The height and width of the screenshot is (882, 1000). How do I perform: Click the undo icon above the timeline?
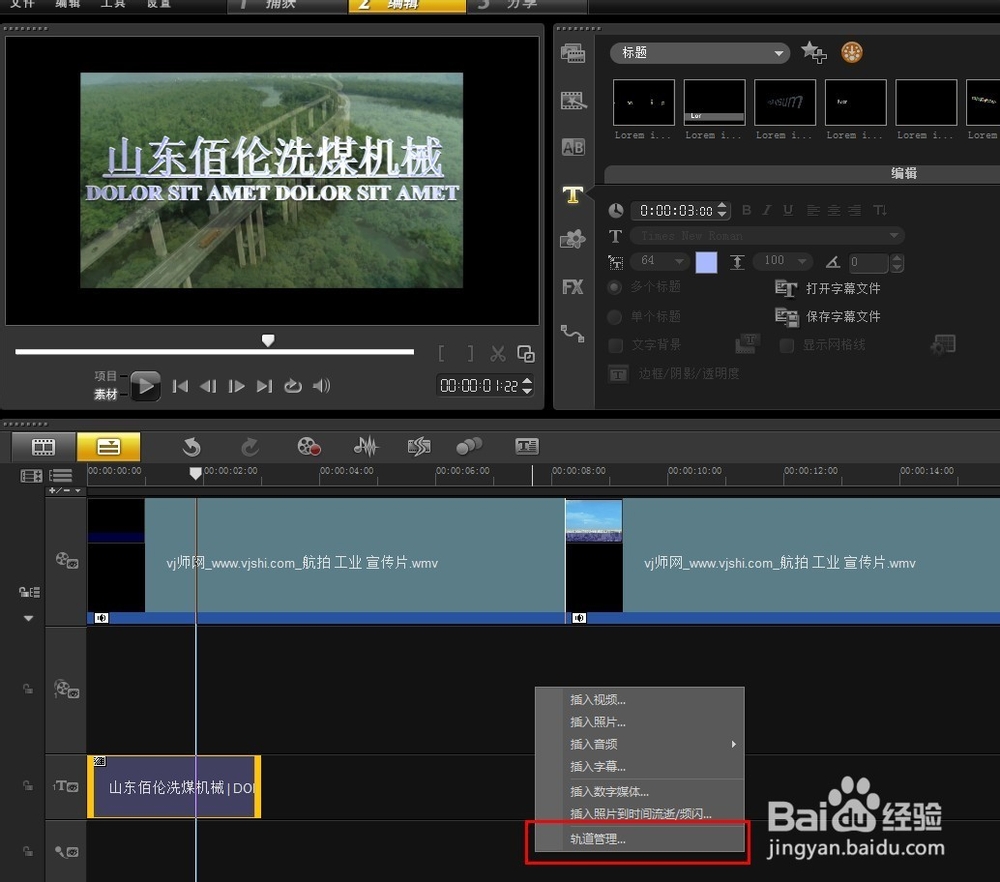[192, 447]
